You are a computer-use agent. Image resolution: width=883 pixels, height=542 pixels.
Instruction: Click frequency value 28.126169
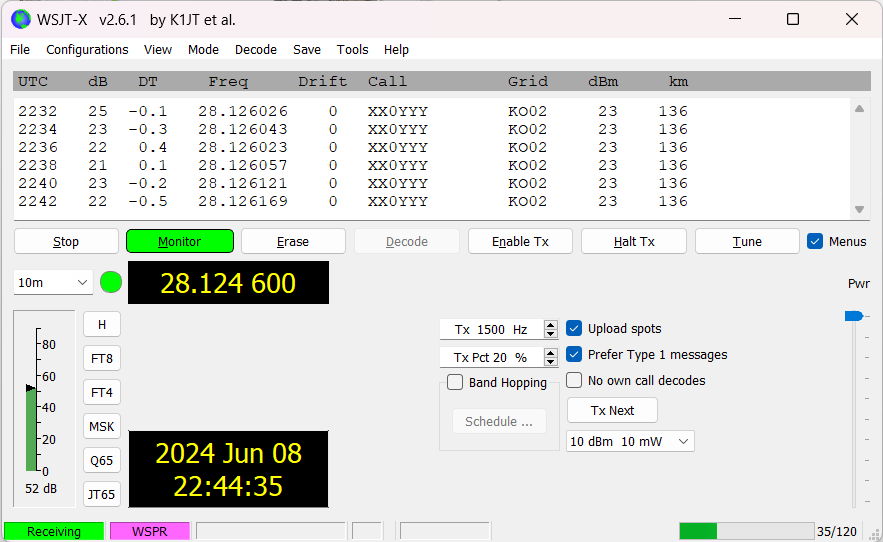[x=243, y=201]
